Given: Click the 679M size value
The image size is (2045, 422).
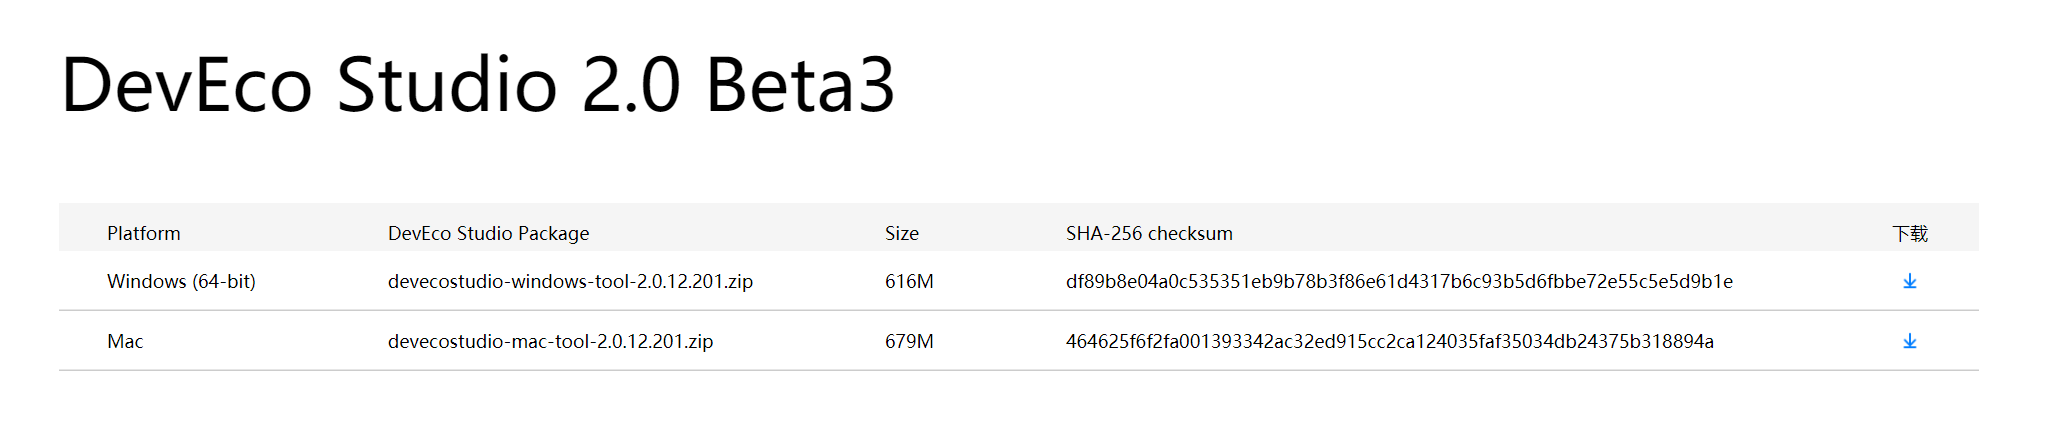Looking at the screenshot, I should (x=909, y=341).
